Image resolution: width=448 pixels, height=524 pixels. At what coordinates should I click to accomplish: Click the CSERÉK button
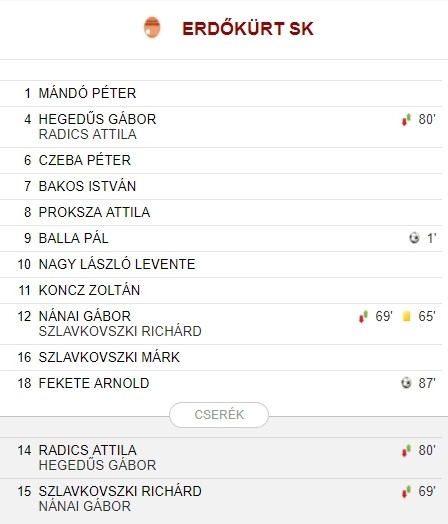click(x=219, y=415)
